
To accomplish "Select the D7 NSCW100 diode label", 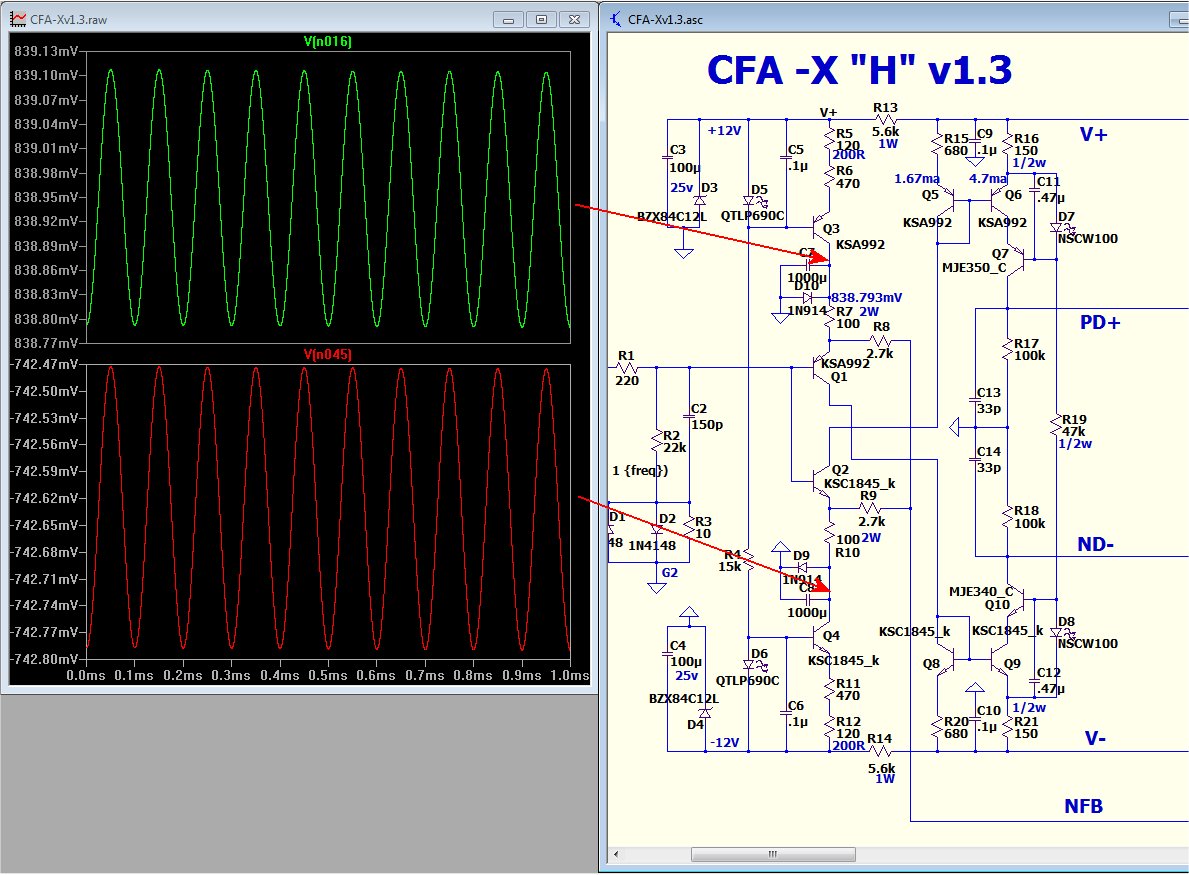I will coord(1088,227).
